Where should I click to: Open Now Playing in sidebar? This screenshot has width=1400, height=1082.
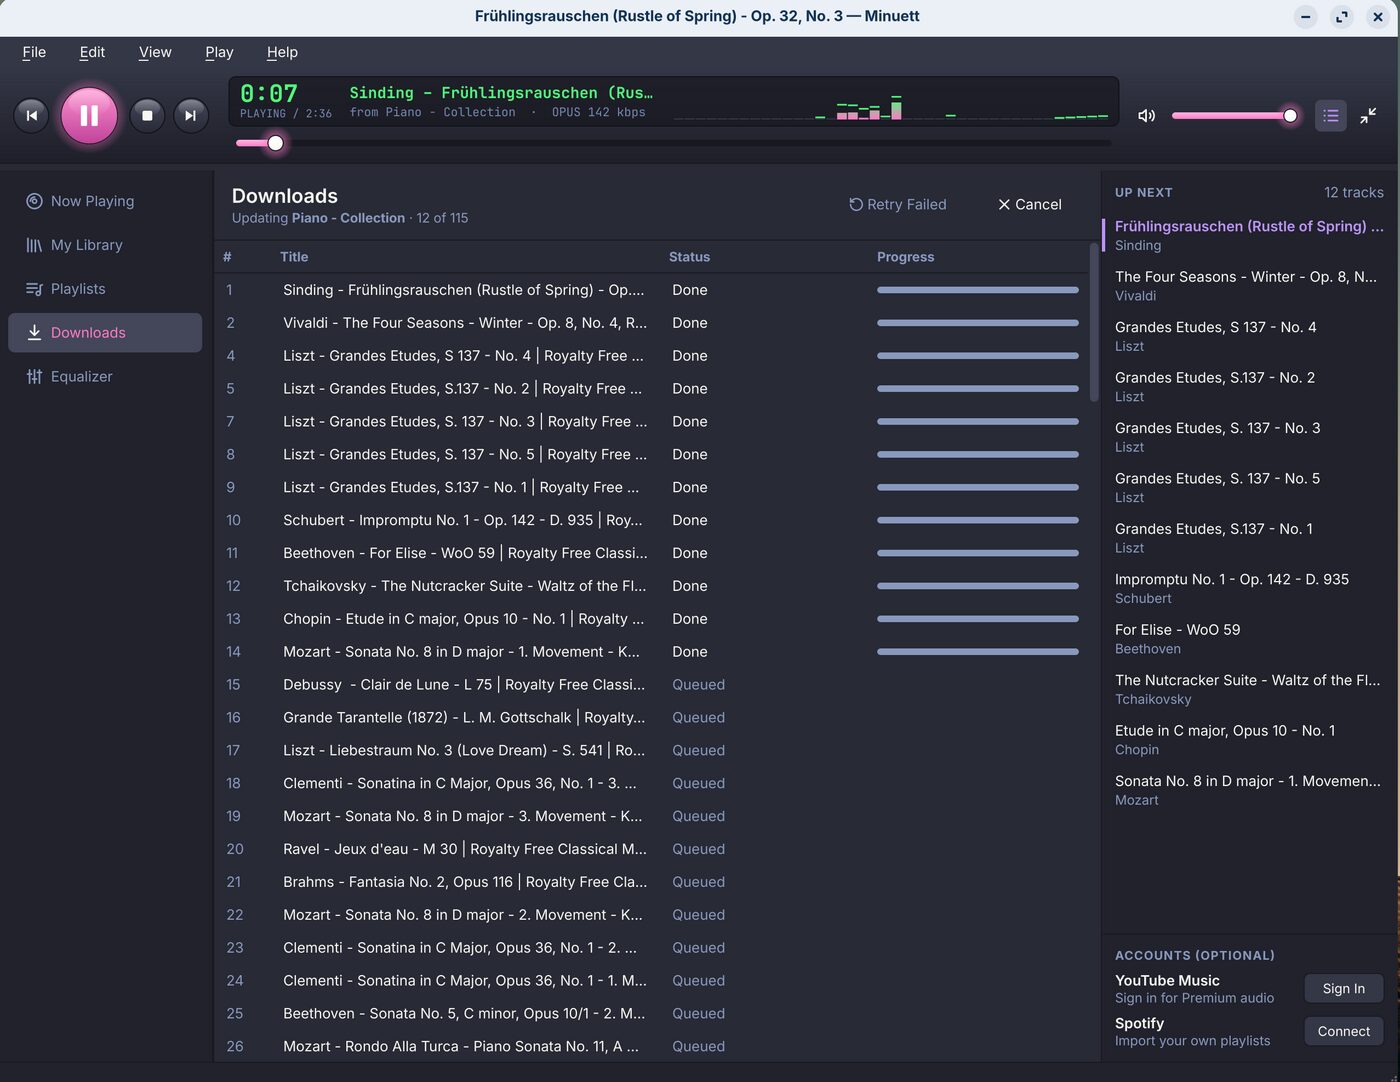[105, 201]
